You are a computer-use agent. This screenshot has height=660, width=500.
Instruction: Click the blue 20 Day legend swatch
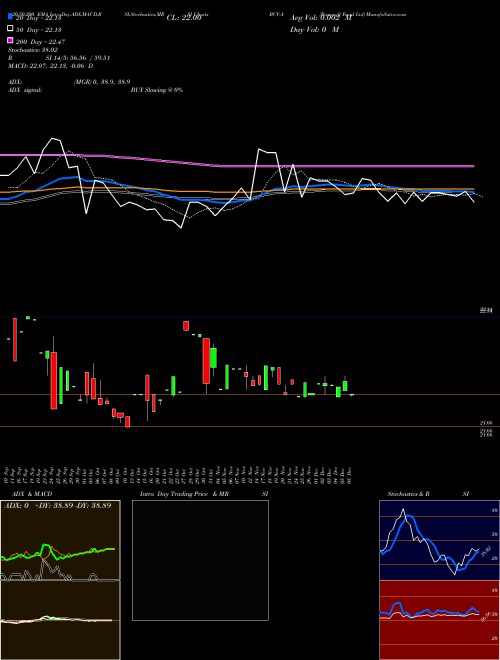(11, 17)
